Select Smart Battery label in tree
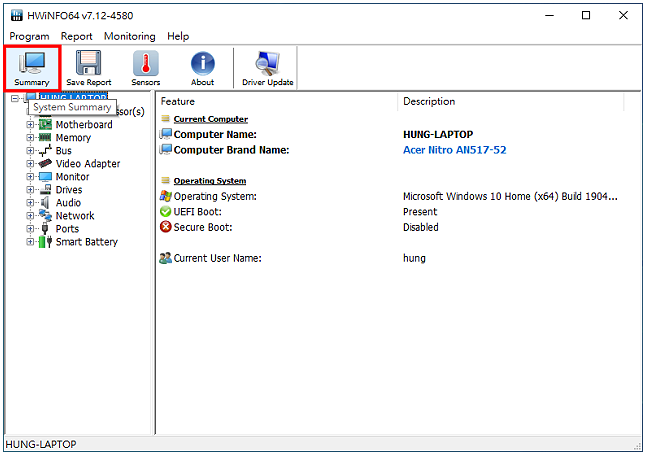Viewport: 647px width, 456px height. tap(87, 242)
